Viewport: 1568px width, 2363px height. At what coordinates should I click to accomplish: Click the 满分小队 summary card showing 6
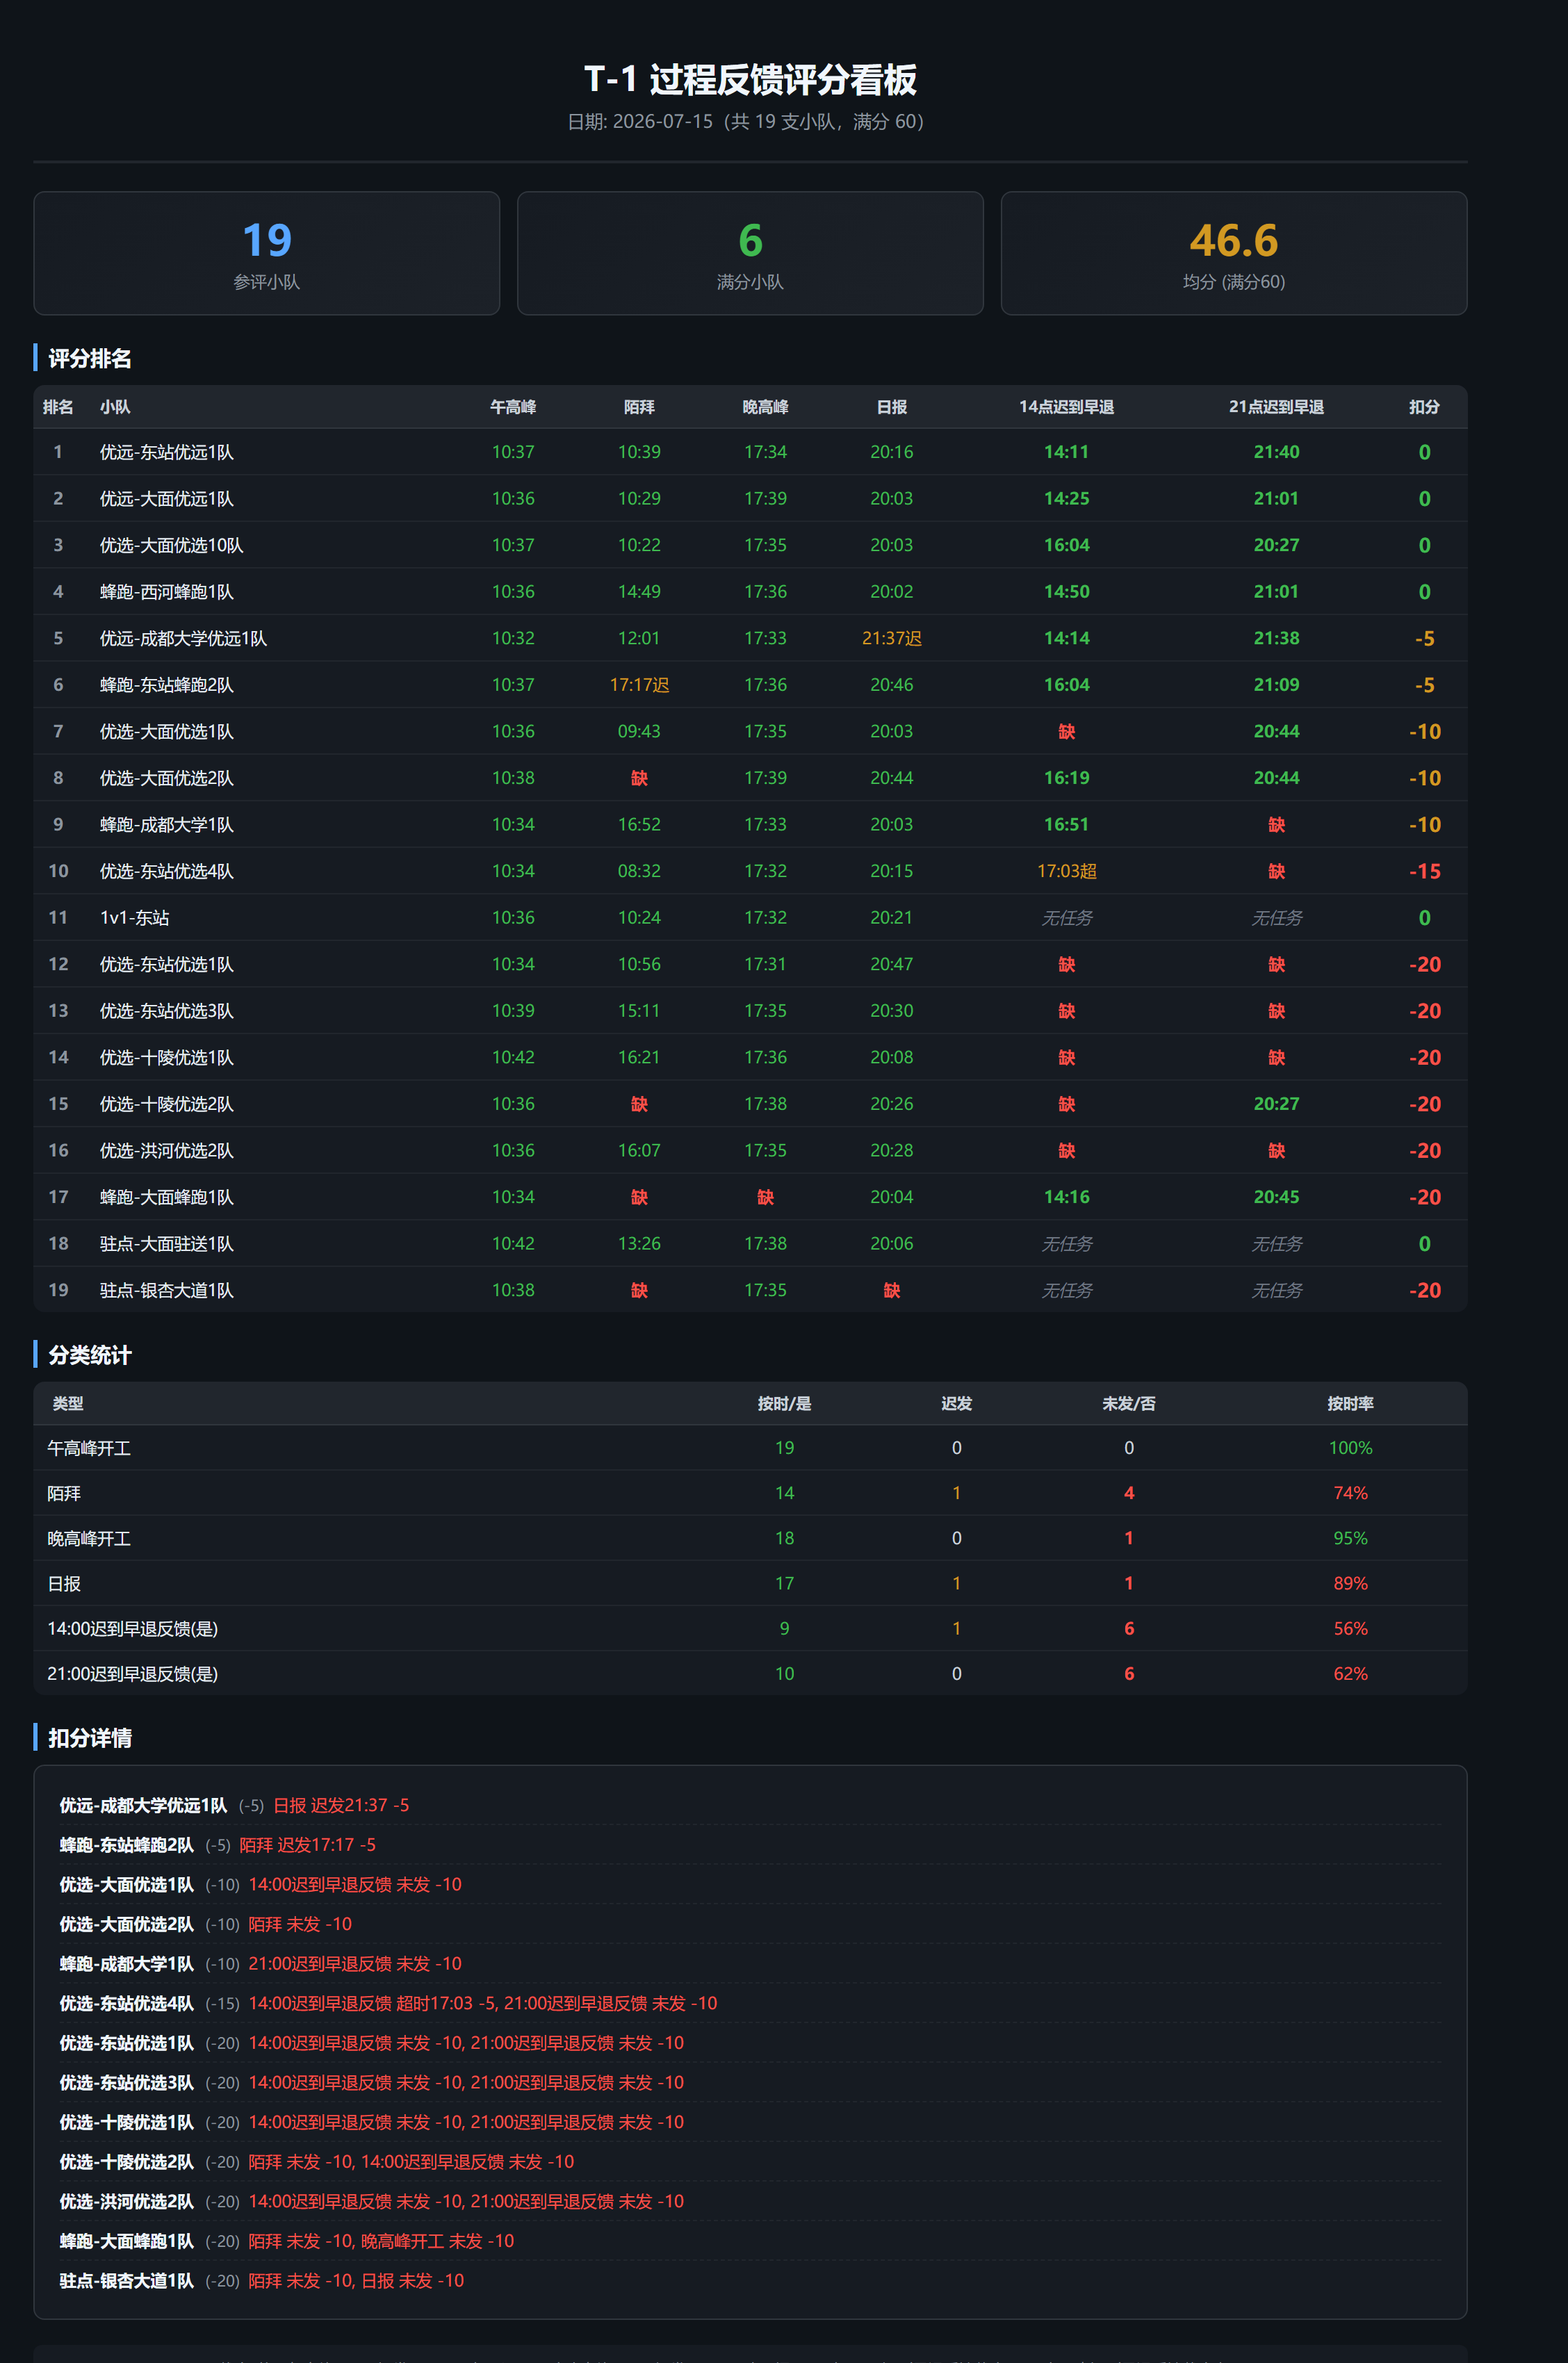pyautogui.click(x=750, y=253)
